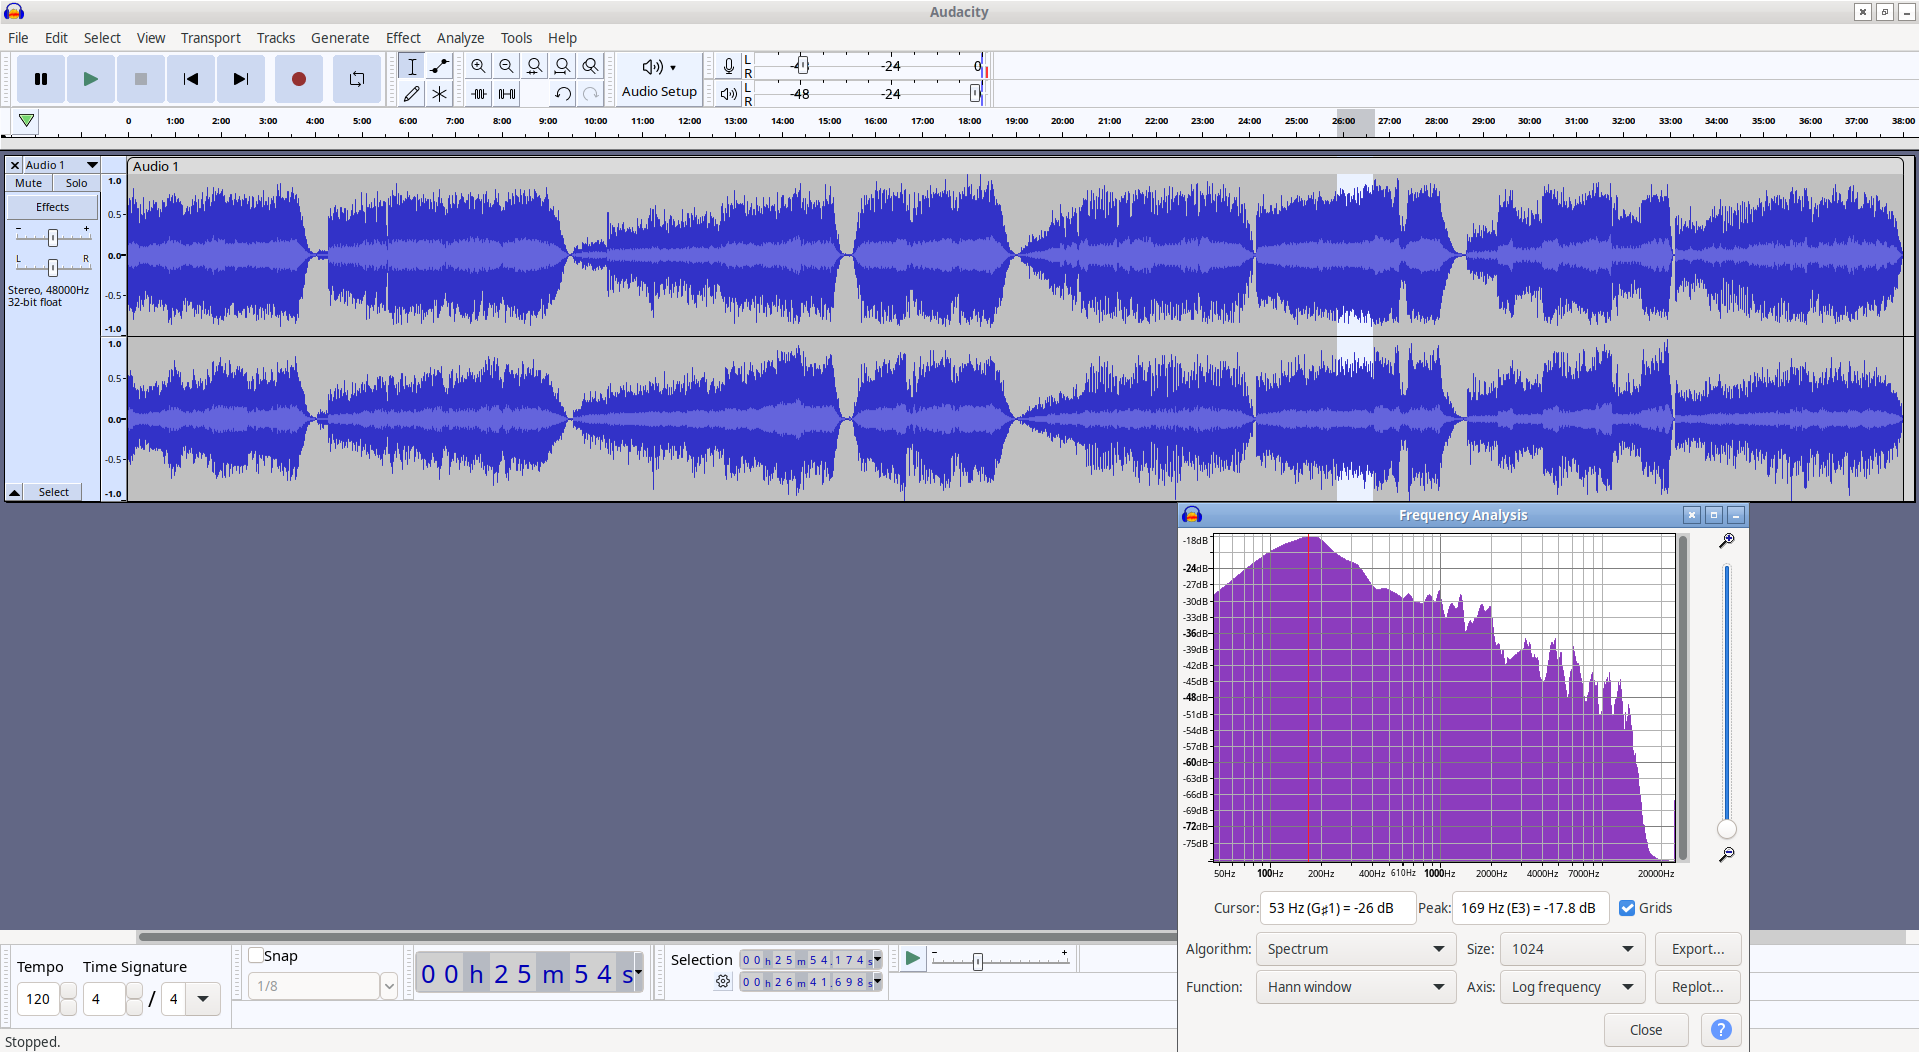This screenshot has height=1052, width=1919.
Task: Start playback with the green Play button
Action: [x=91, y=79]
